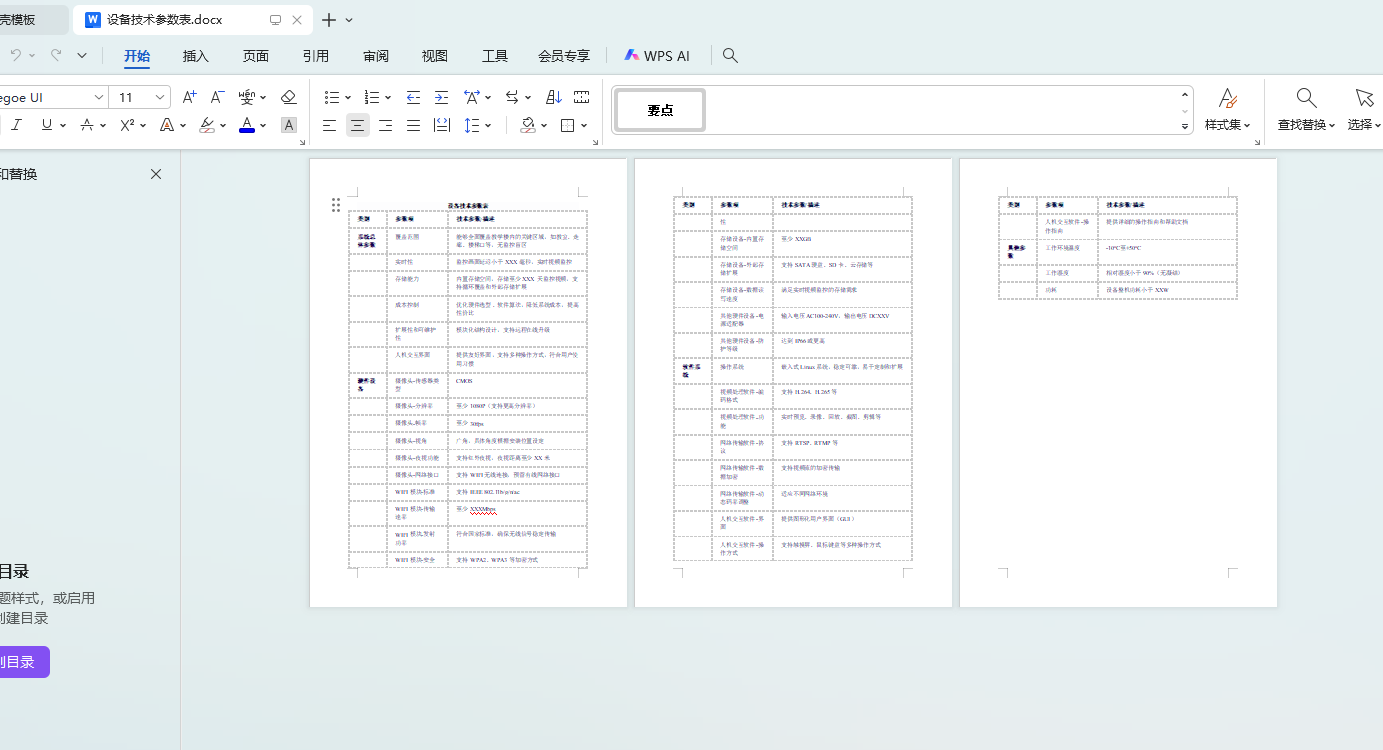The image size is (1383, 750).
Task: Click the table move handle on page one
Action: (336, 205)
